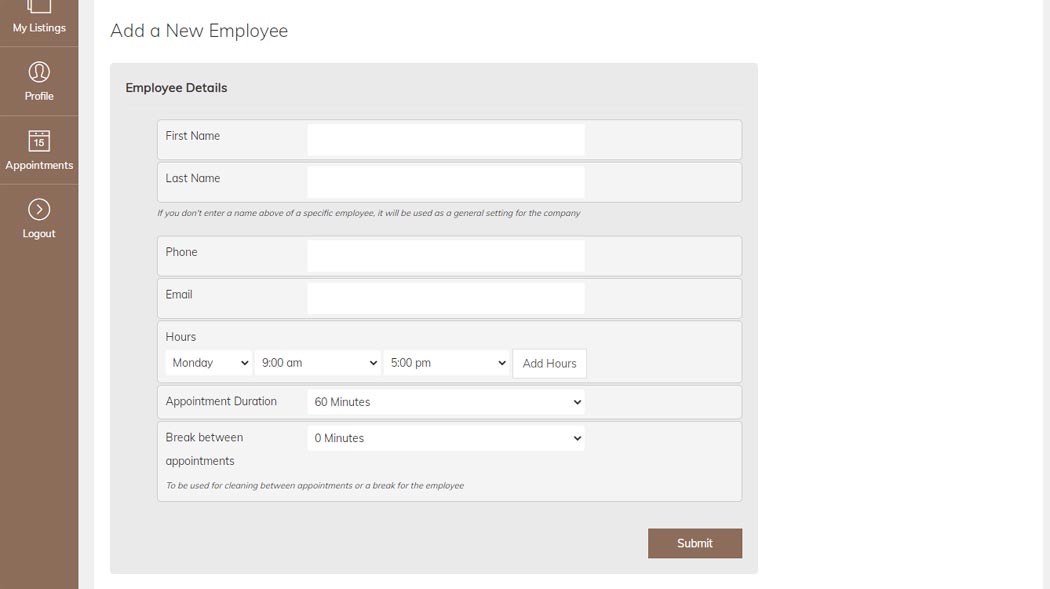Open the day-of-week dropdown showing Monday
The image size is (1050, 589).
click(207, 363)
